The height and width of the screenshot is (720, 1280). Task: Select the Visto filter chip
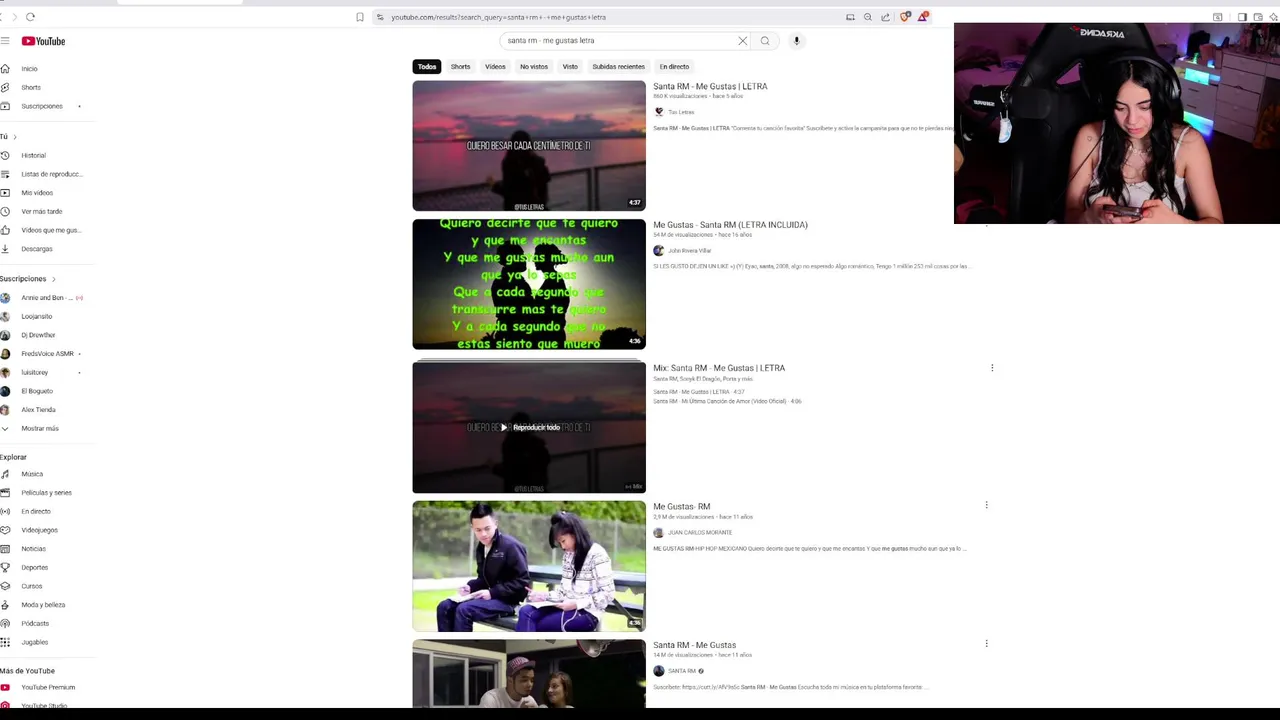[x=570, y=67]
